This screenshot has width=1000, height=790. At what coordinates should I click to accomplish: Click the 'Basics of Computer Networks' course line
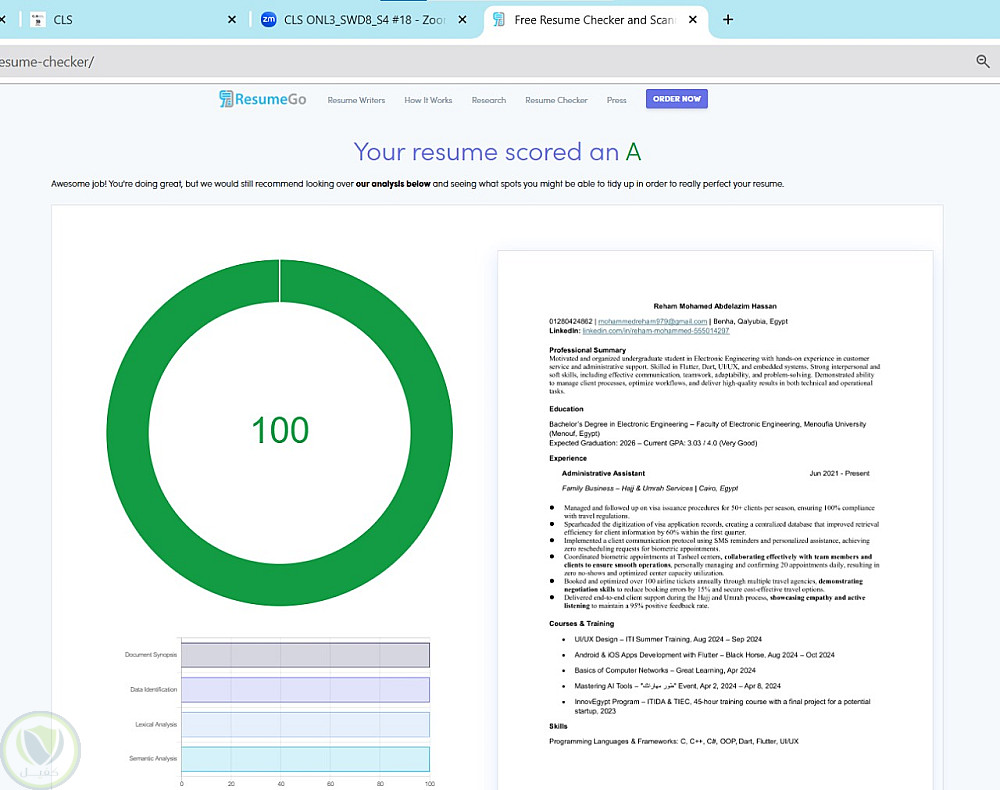pos(665,670)
